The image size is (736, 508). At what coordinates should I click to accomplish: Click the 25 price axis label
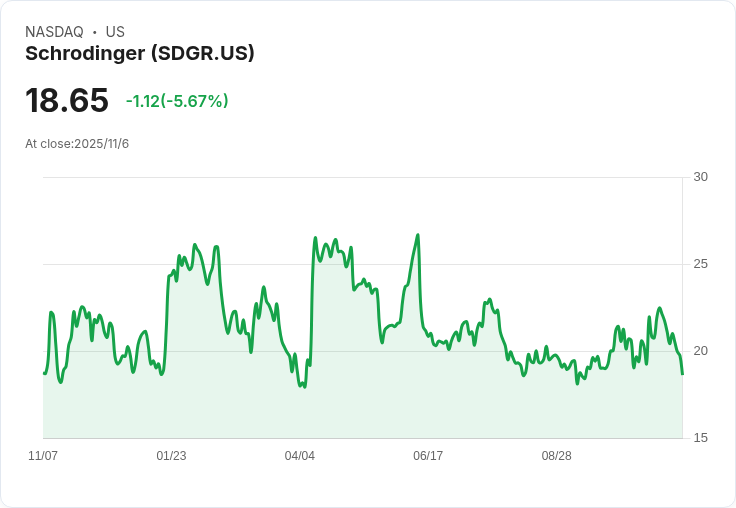point(700,264)
